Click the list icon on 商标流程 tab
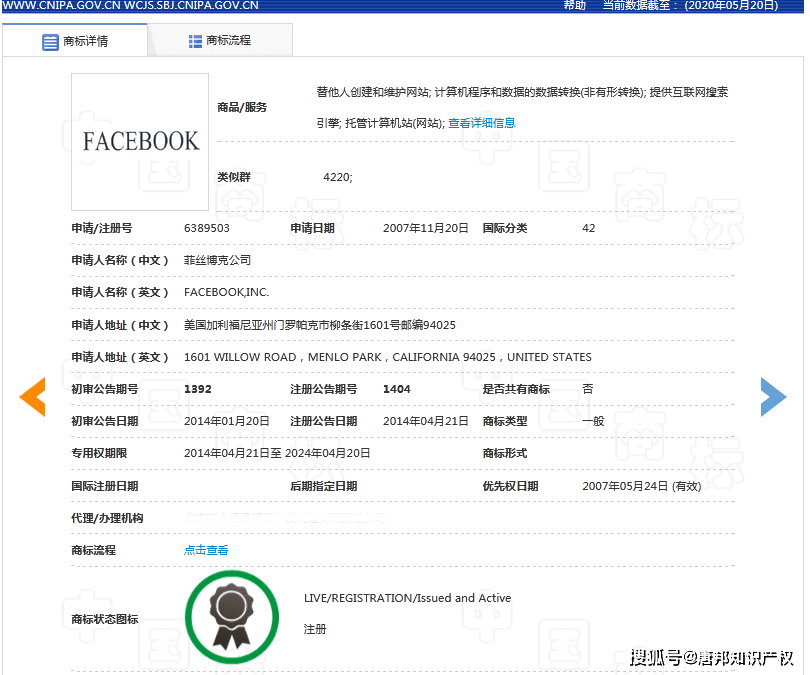Viewport: 810px width, 675px height. [195, 41]
